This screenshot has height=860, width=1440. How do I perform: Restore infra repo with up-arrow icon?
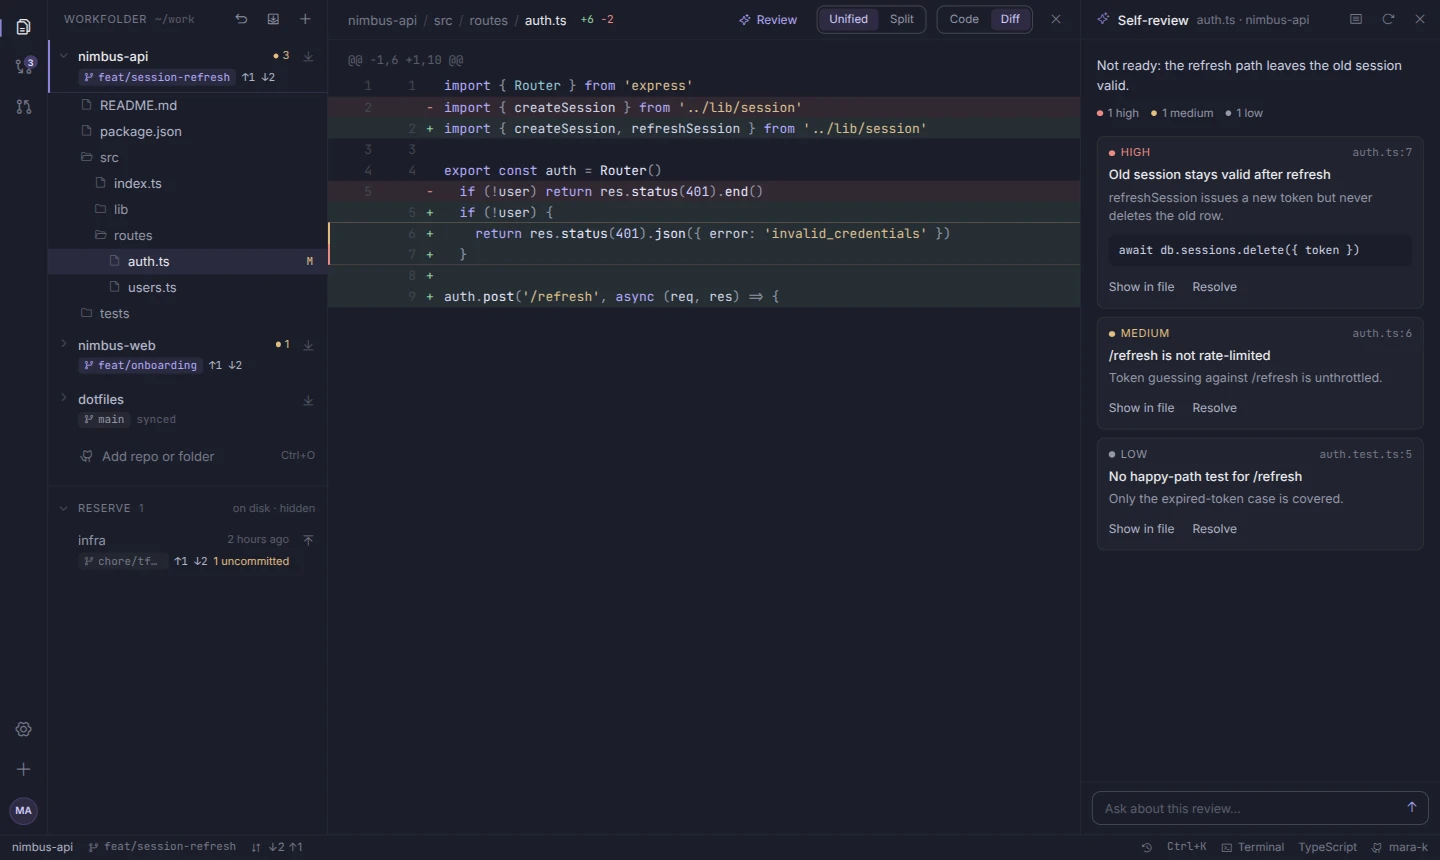click(x=308, y=540)
